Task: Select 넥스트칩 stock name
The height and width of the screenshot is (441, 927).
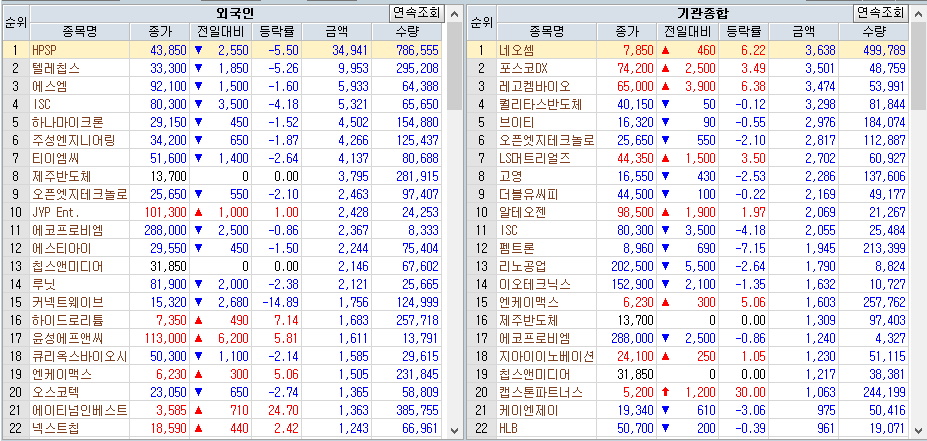Action: point(56,428)
